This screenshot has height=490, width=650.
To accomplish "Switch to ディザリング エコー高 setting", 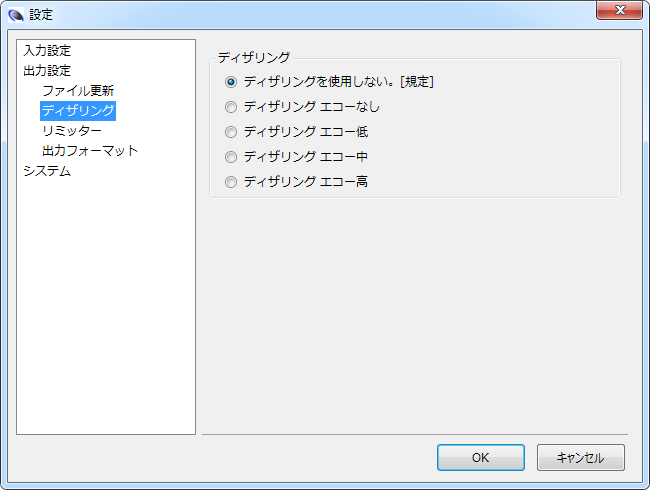I will [232, 182].
